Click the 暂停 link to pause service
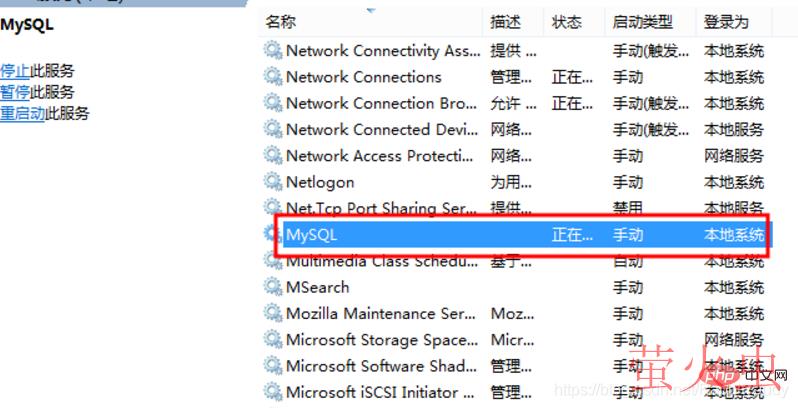Image resolution: width=798 pixels, height=408 pixels. click(15, 92)
